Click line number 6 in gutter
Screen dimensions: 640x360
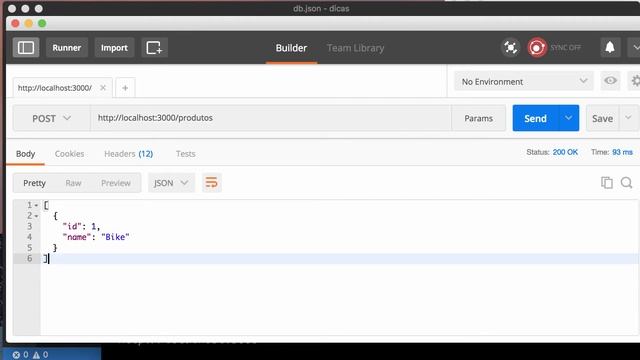click(x=29, y=258)
